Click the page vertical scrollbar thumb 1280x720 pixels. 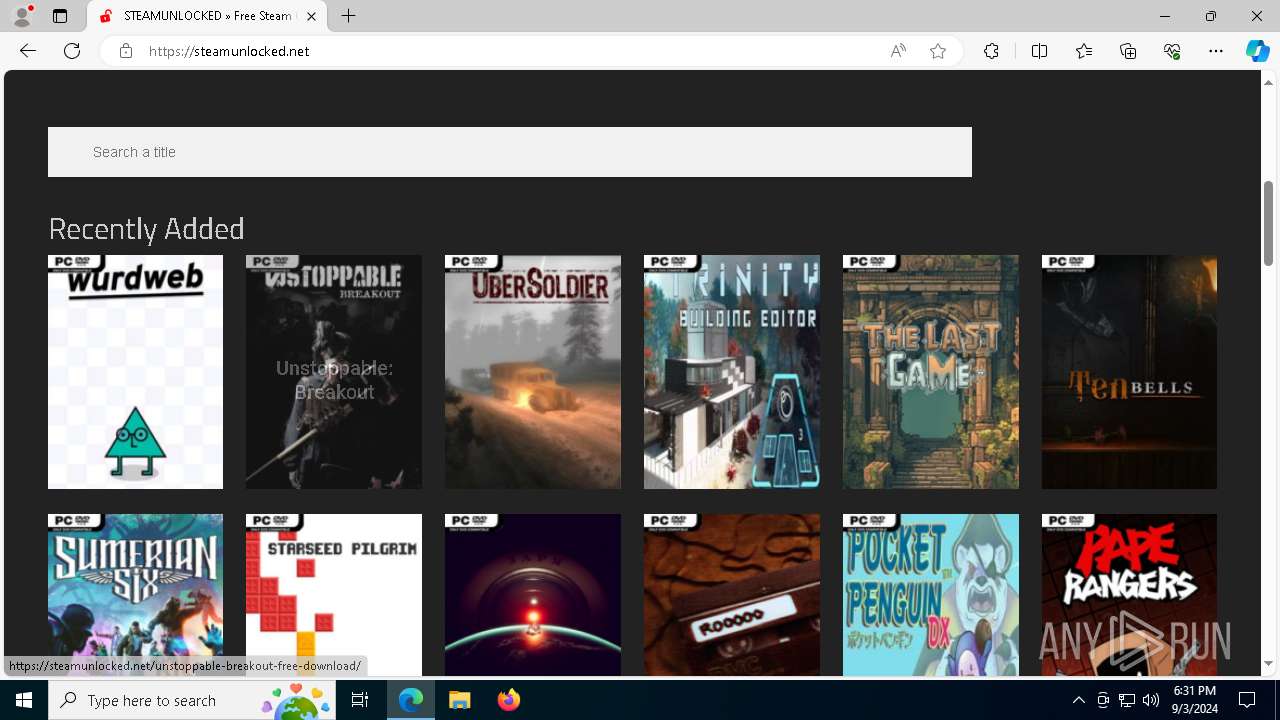1269,222
